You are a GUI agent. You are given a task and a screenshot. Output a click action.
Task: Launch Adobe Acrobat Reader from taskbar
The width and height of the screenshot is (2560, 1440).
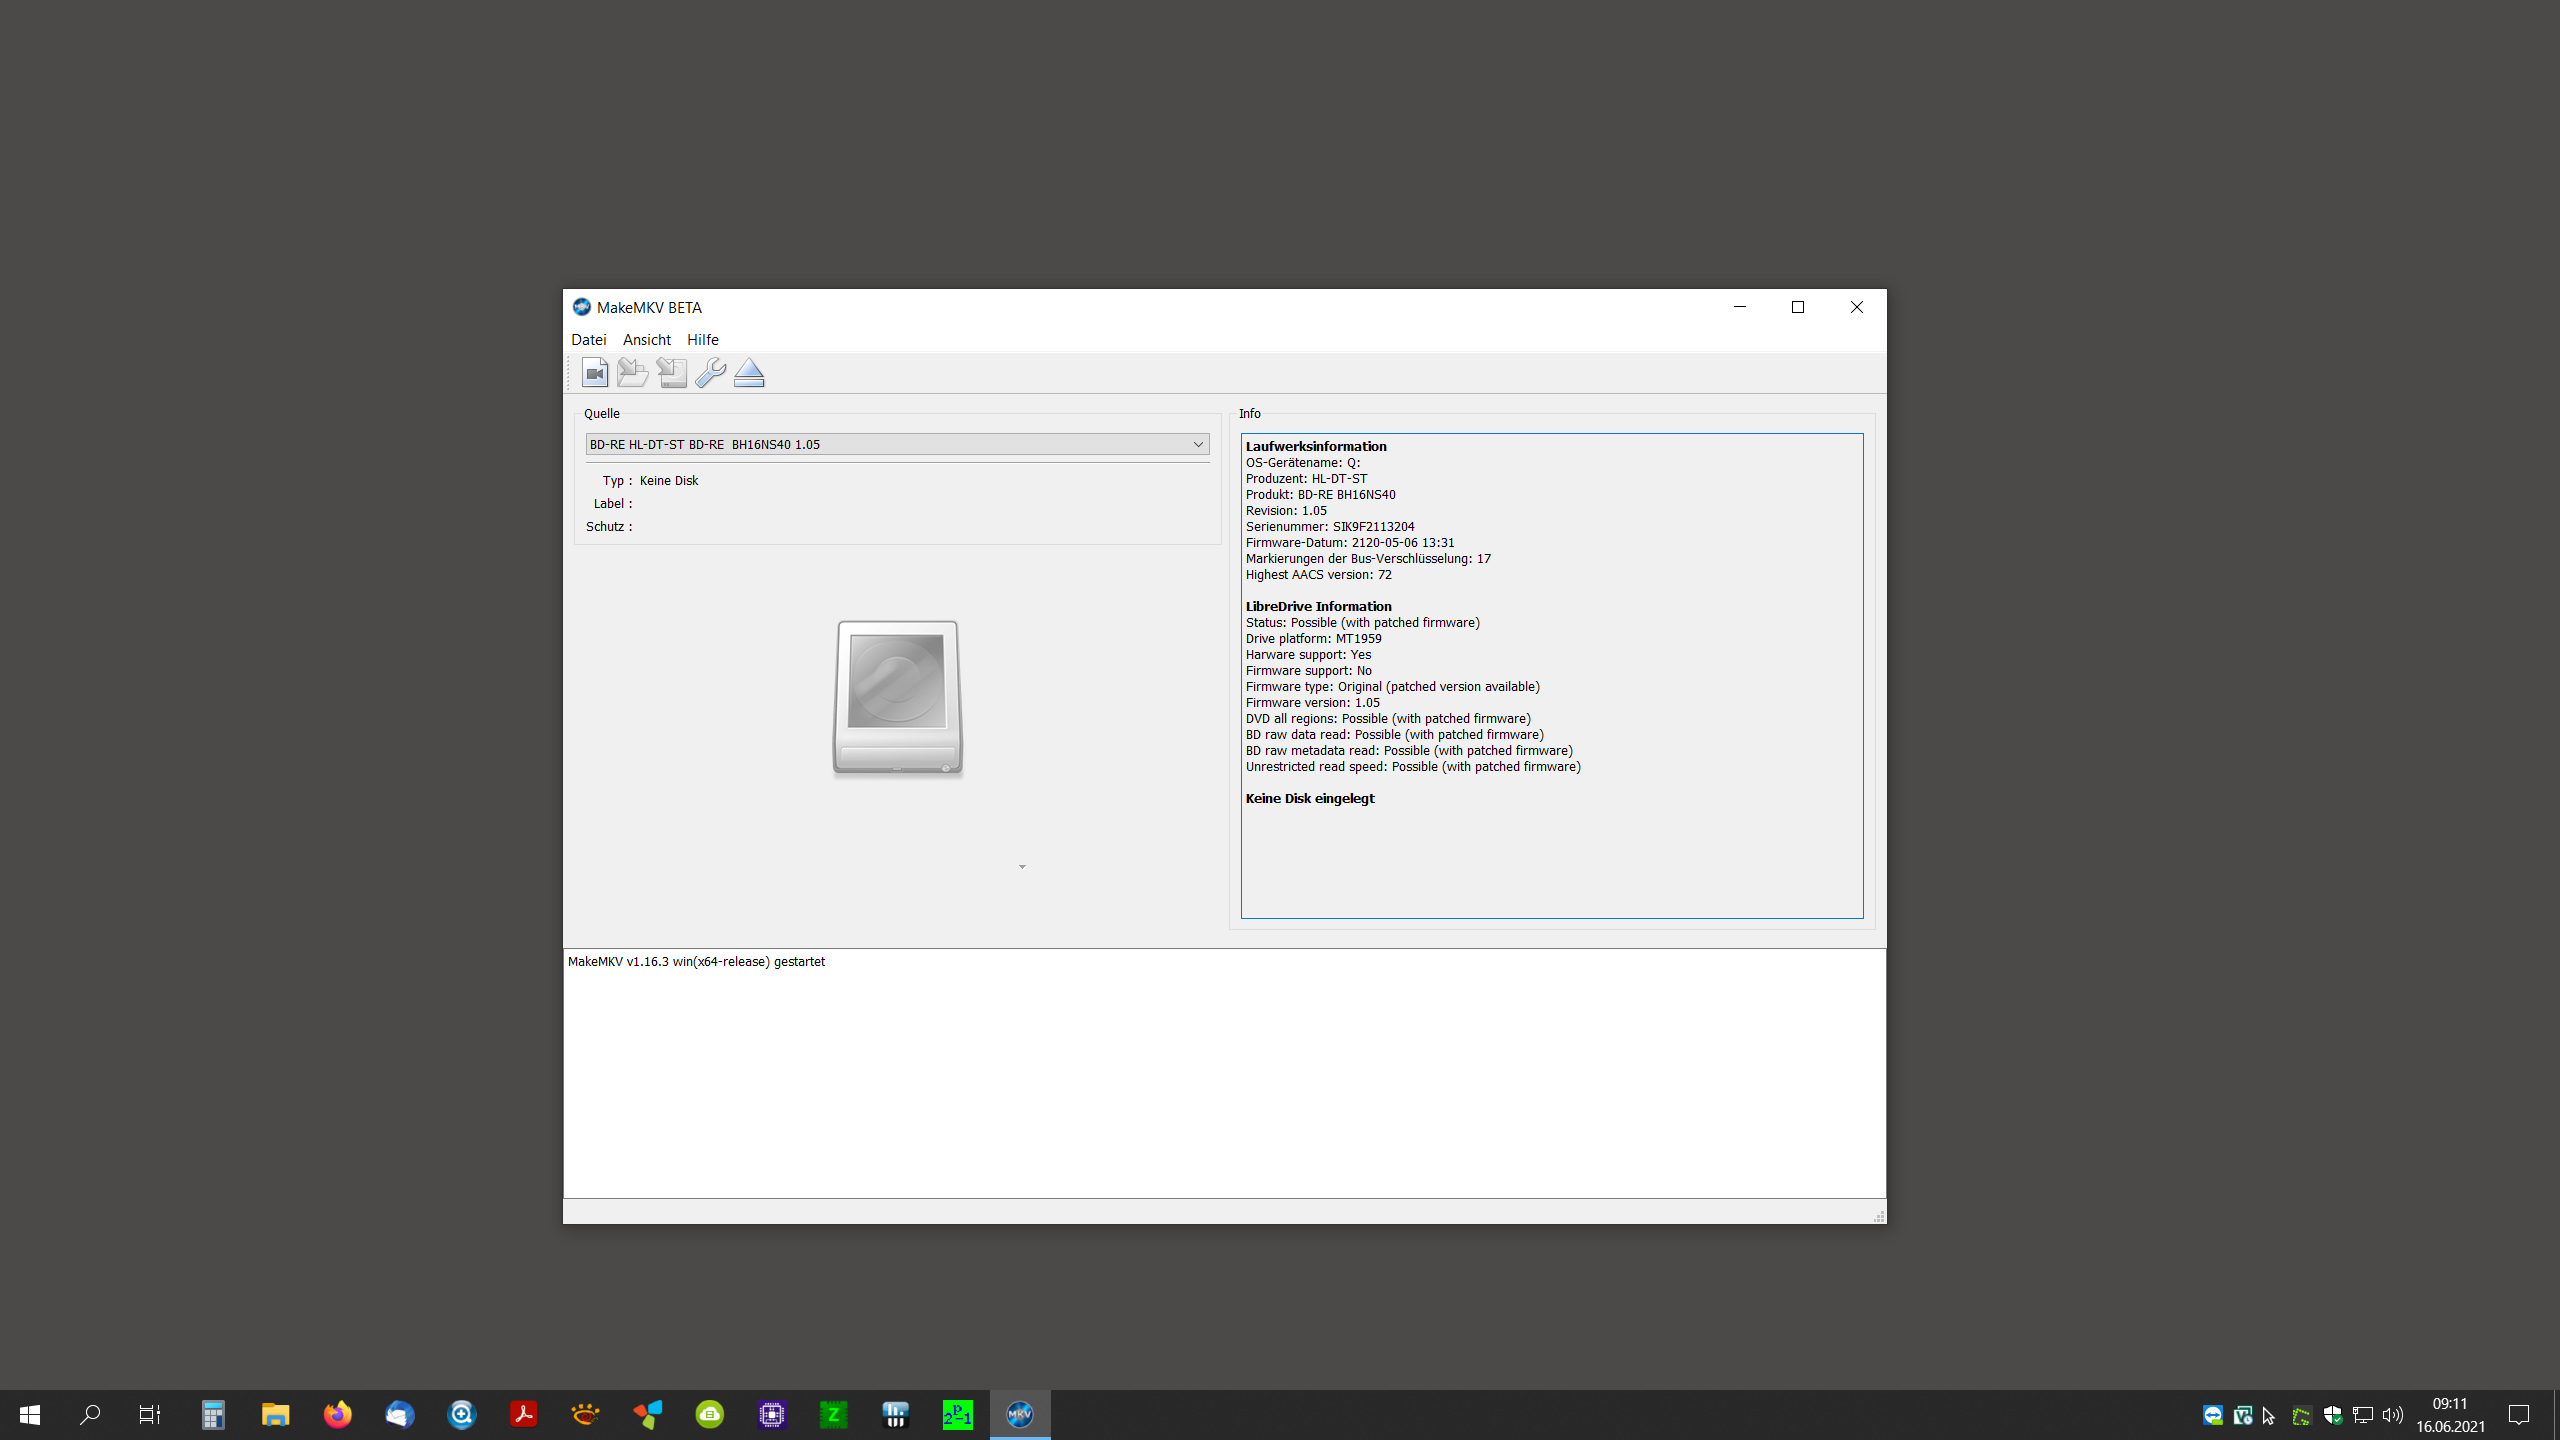coord(523,1414)
